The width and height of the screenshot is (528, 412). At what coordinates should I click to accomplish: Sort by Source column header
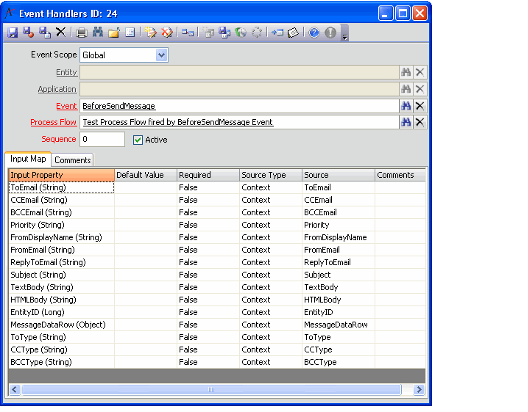tap(338, 175)
